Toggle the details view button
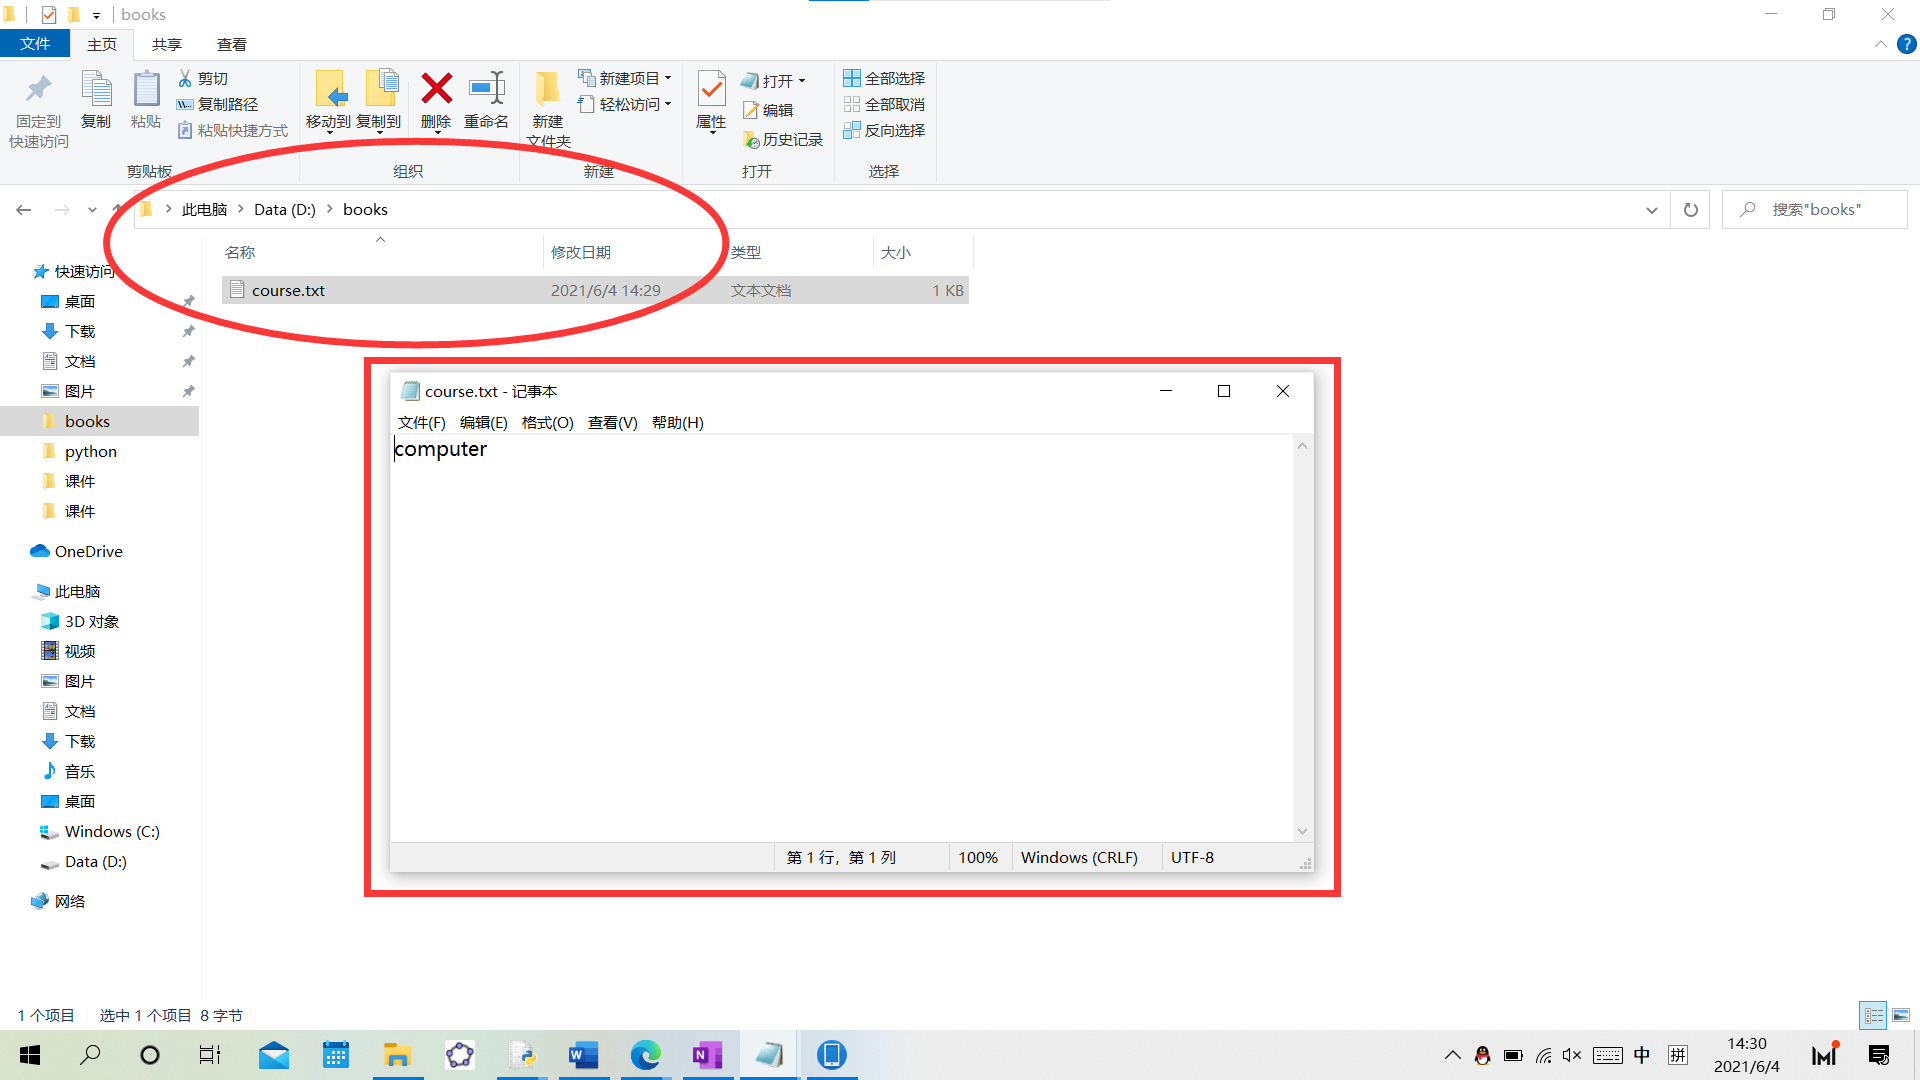Screen dimensions: 1920x1080 pyautogui.click(x=1873, y=1015)
